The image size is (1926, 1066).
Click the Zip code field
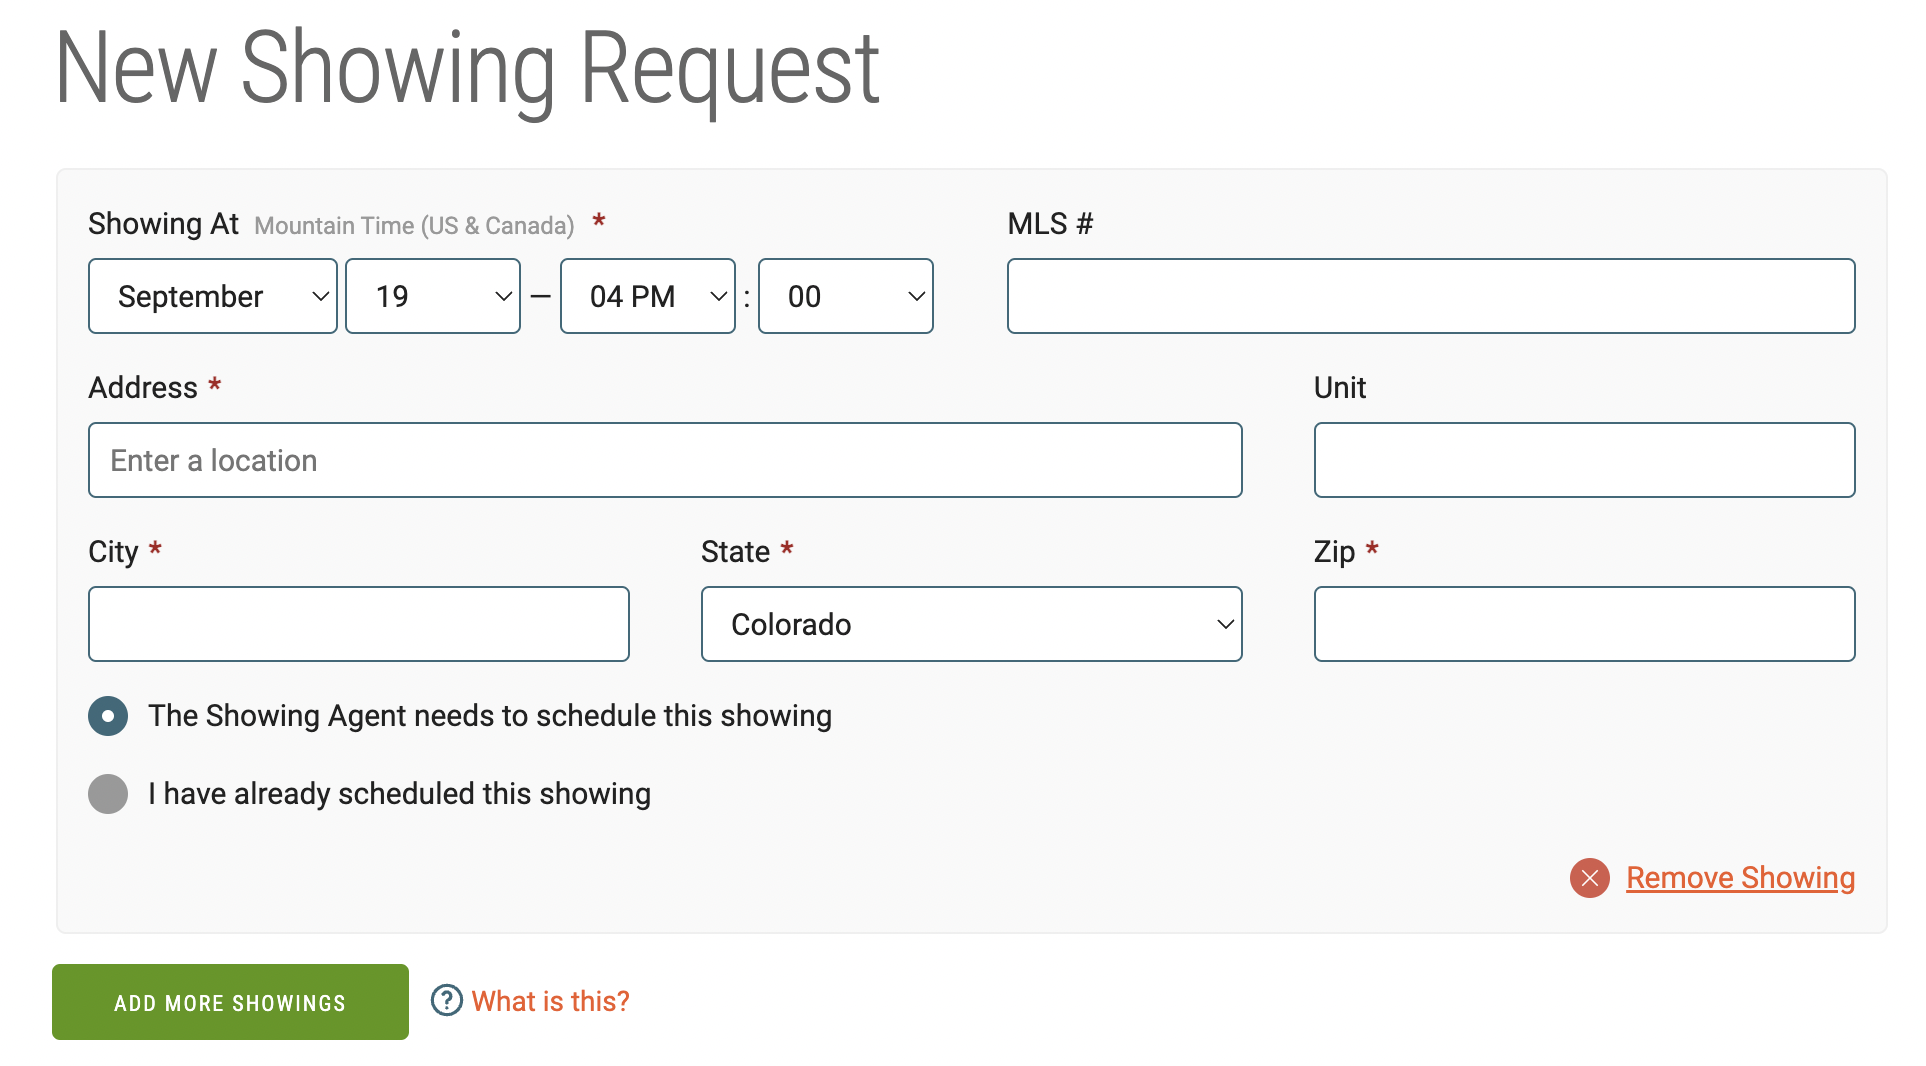pyautogui.click(x=1584, y=624)
